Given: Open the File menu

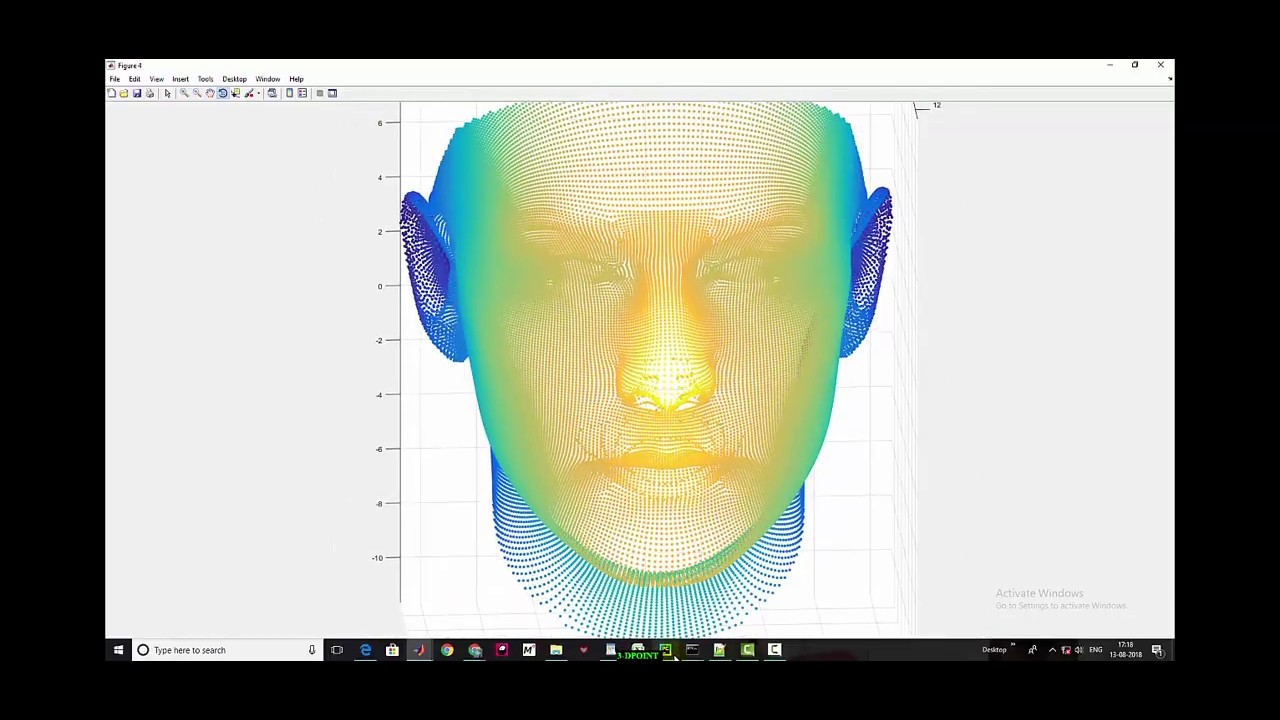Looking at the screenshot, I should [115, 79].
